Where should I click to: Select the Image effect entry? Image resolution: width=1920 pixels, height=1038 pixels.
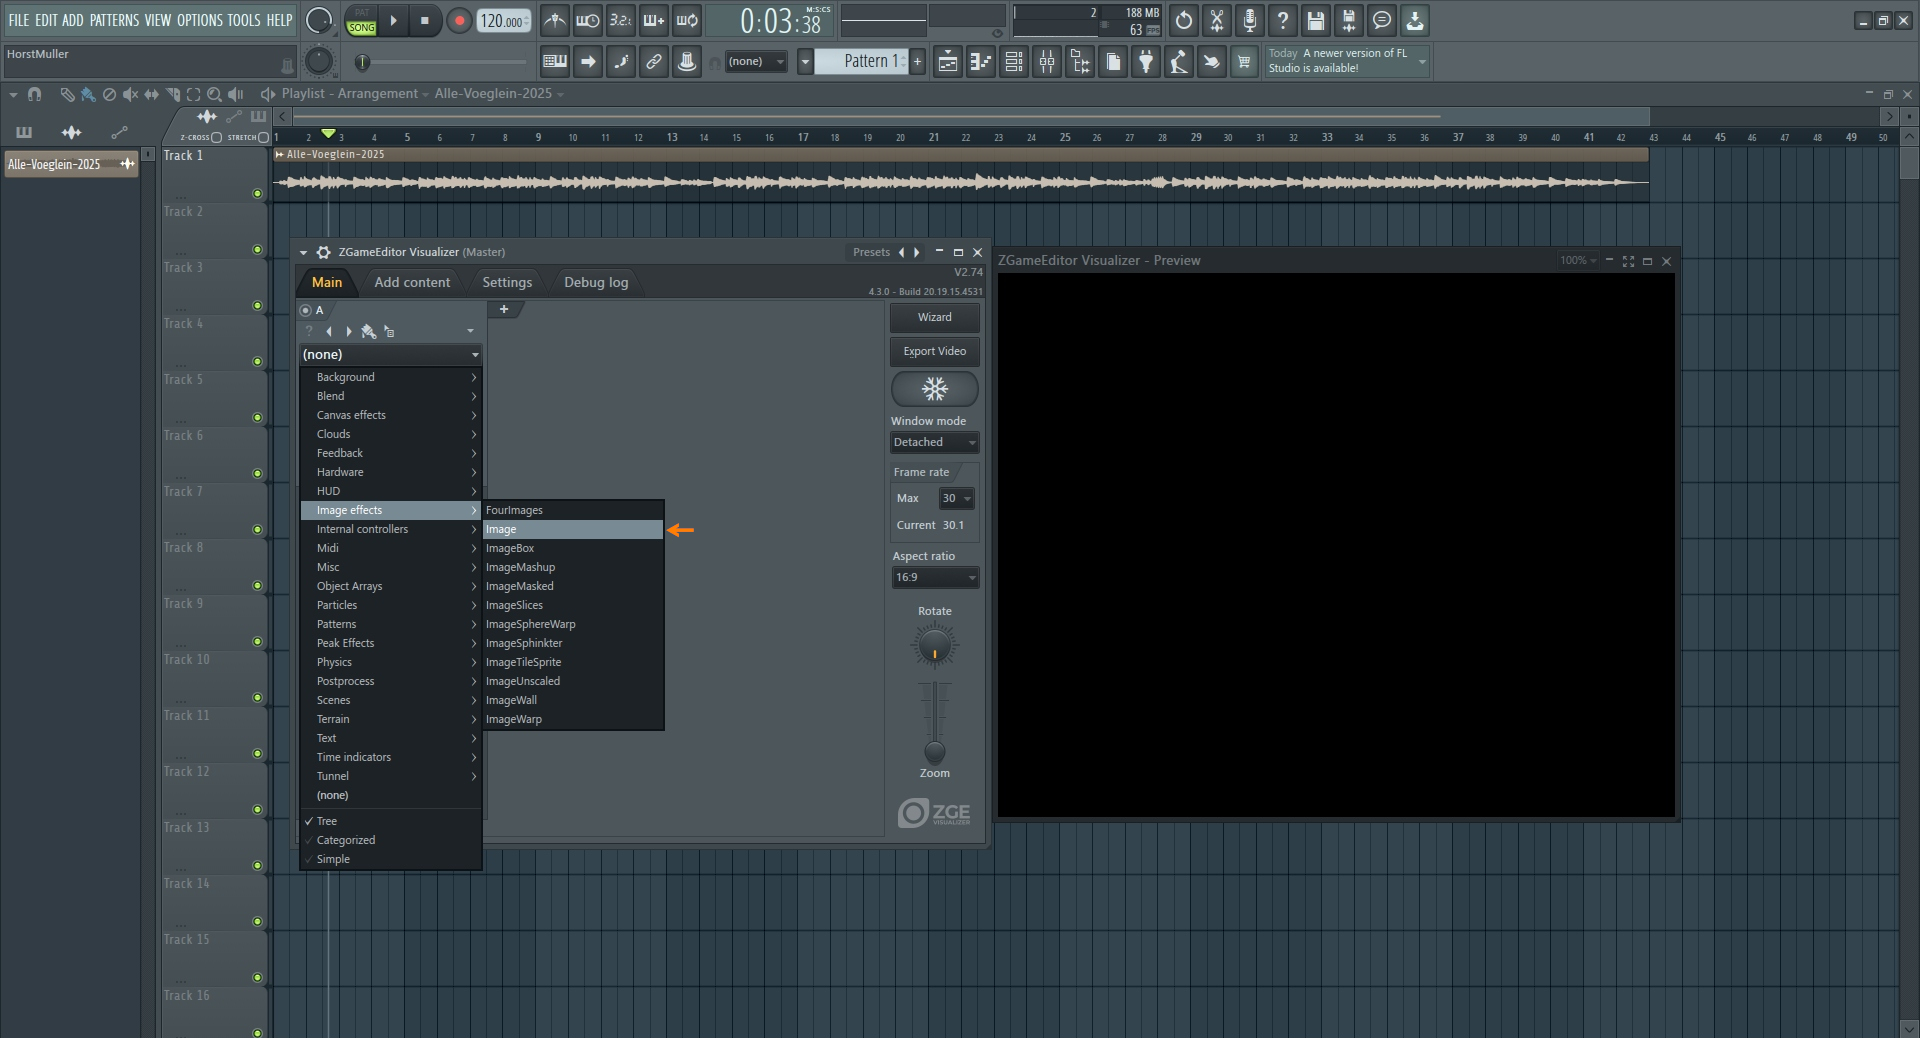point(573,529)
